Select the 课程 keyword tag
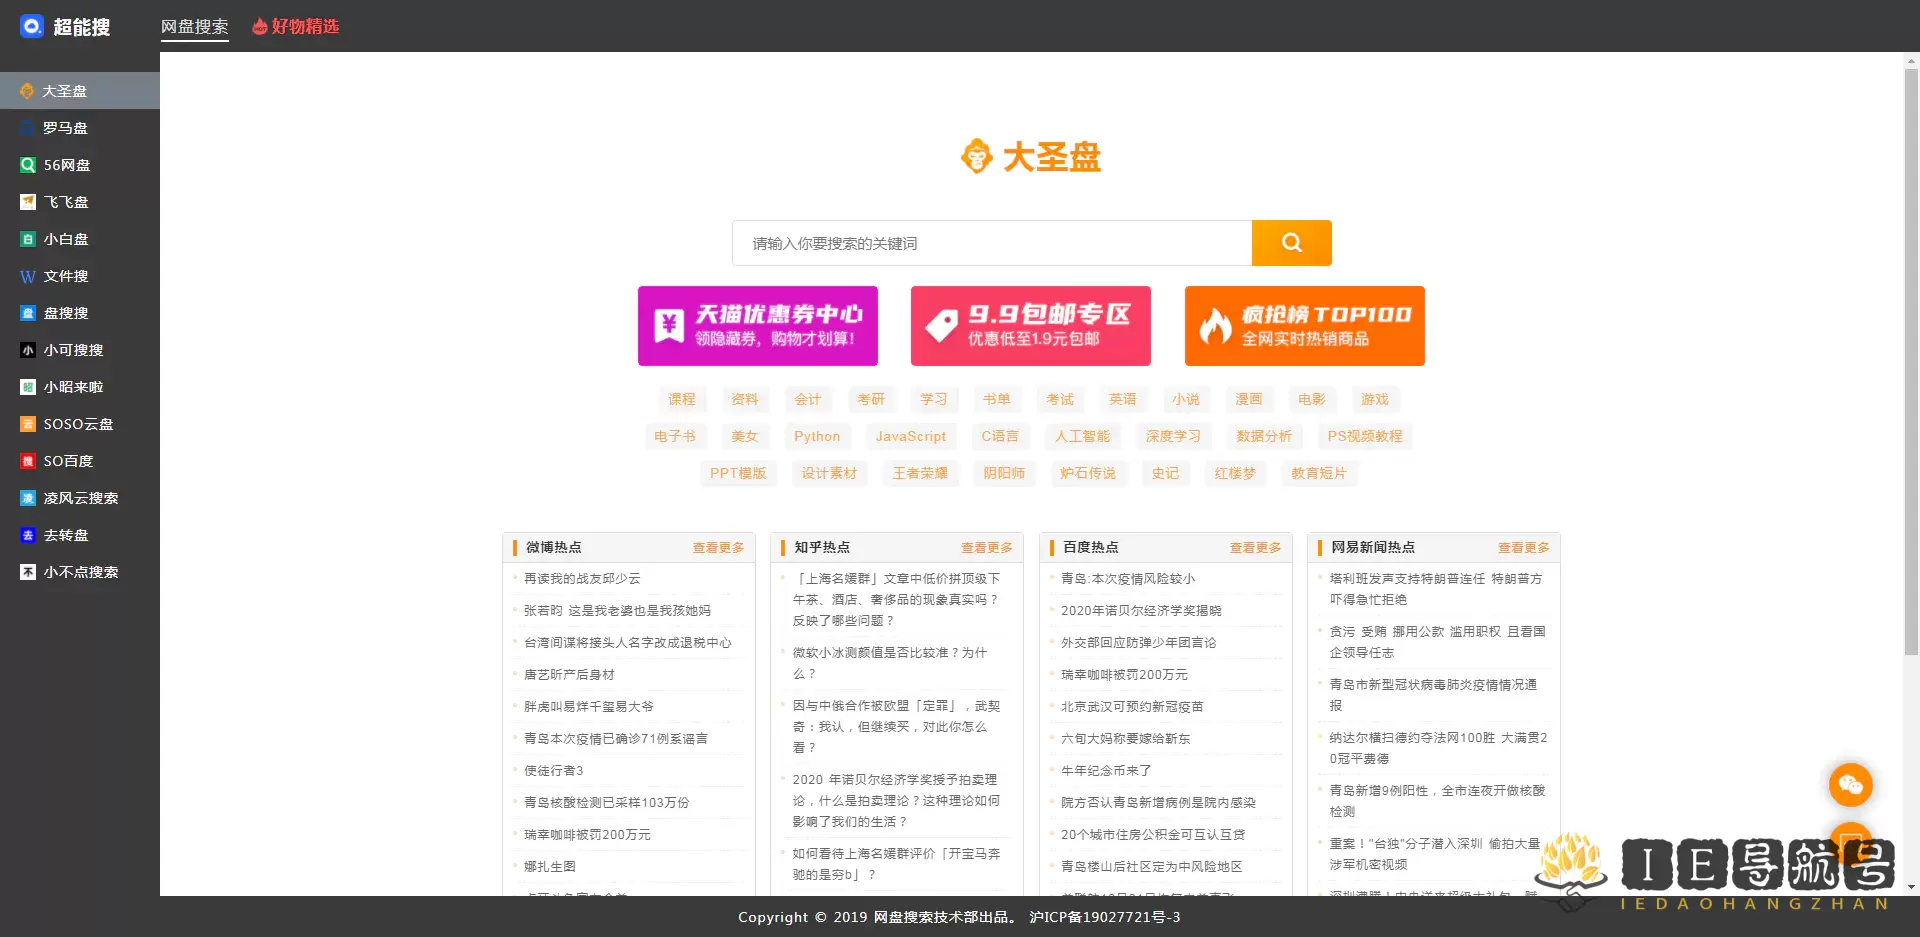The image size is (1920, 937). 682,399
